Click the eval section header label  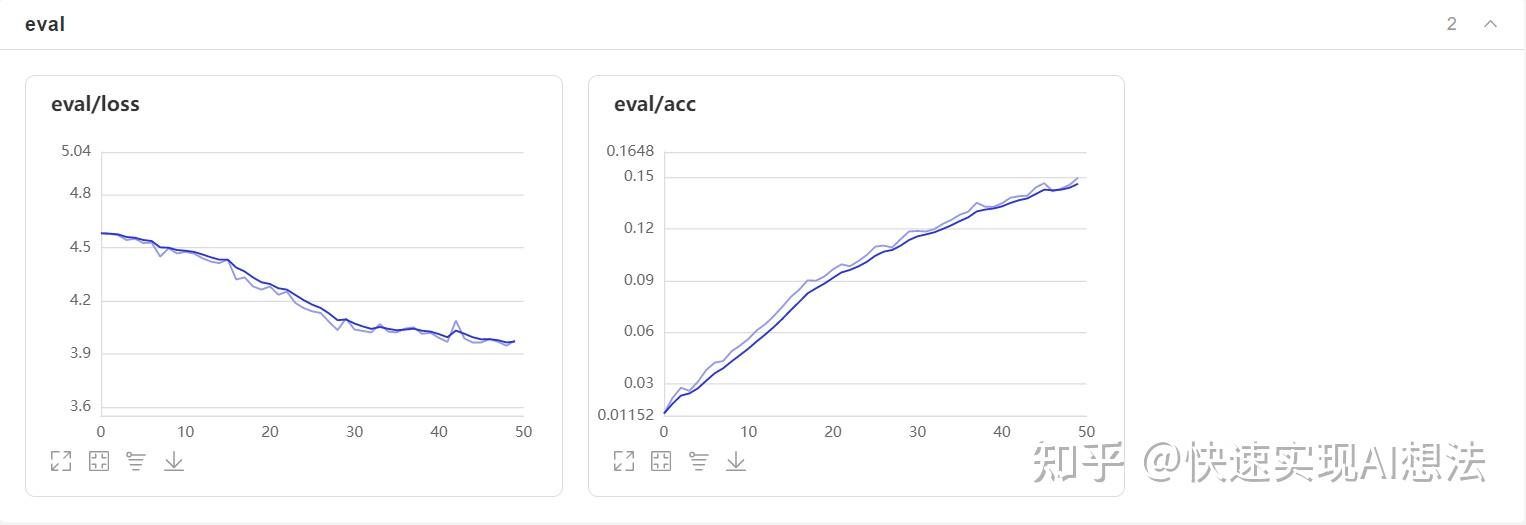(45, 24)
